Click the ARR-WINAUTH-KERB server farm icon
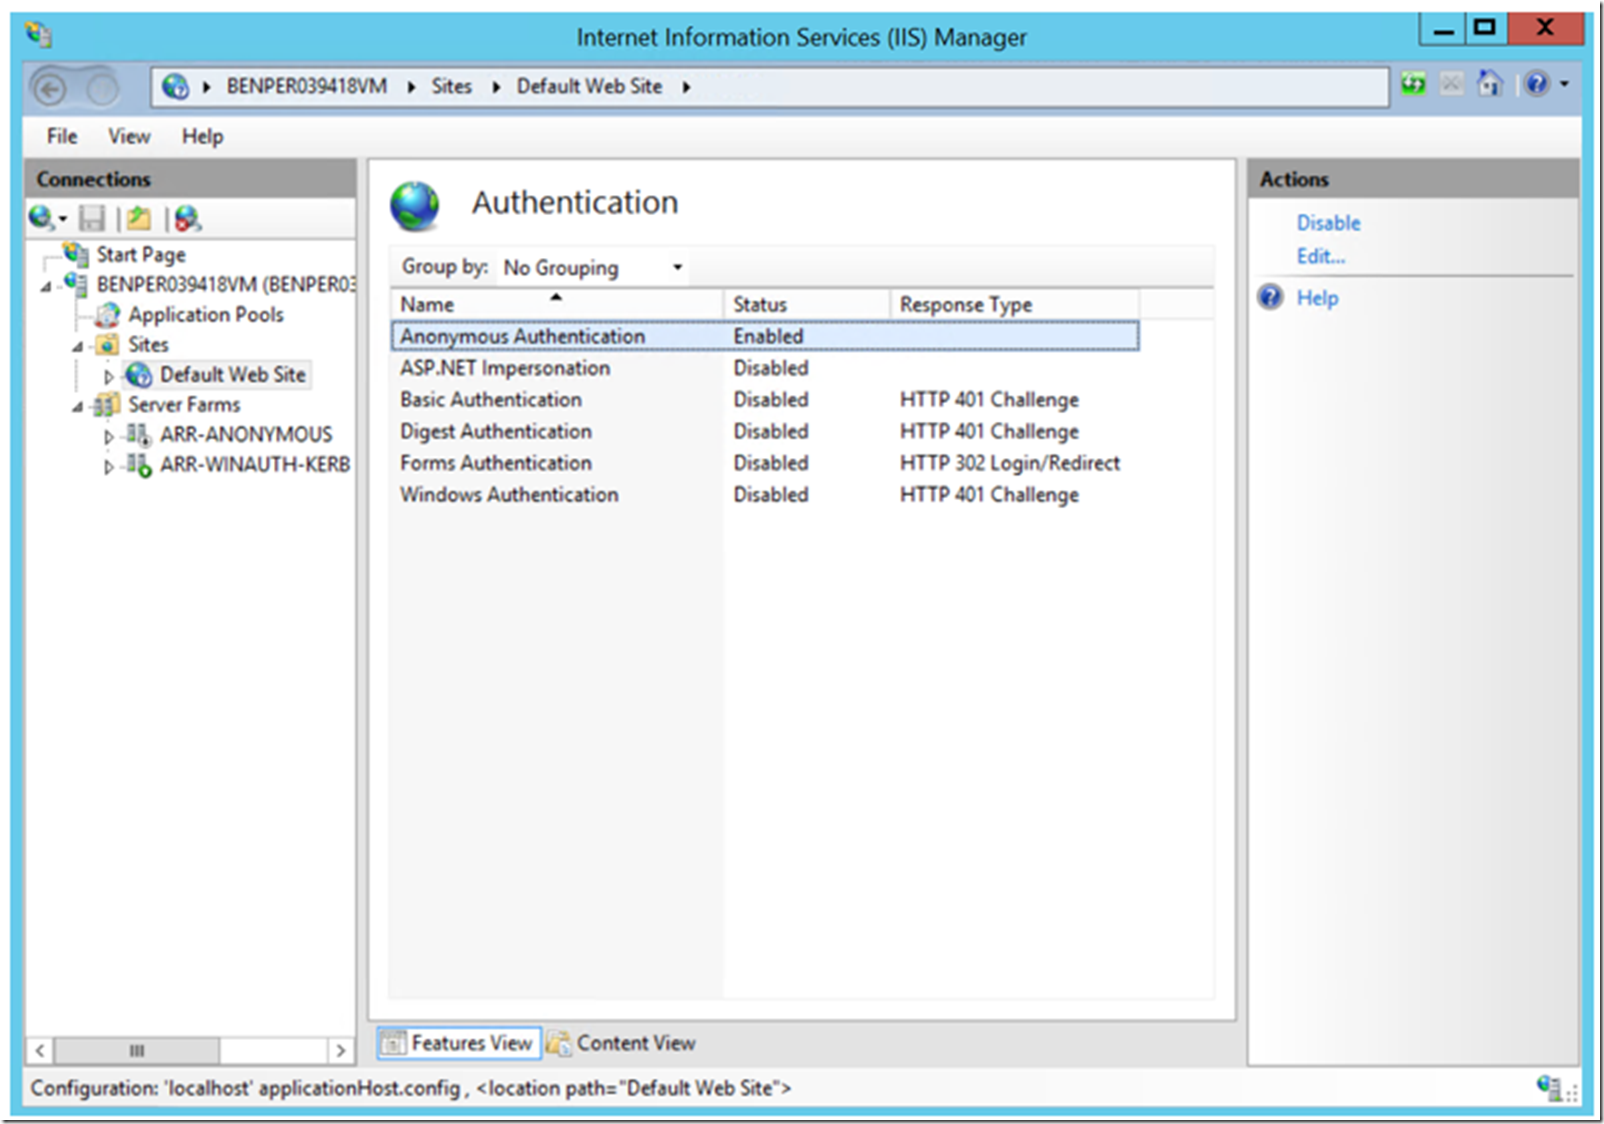 139,465
